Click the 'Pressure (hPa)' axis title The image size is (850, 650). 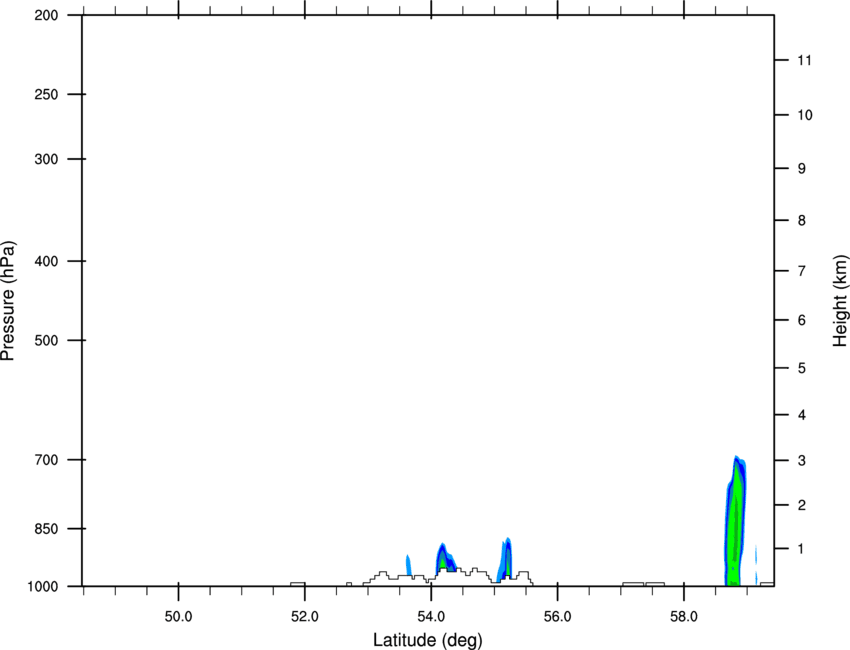click(8, 300)
